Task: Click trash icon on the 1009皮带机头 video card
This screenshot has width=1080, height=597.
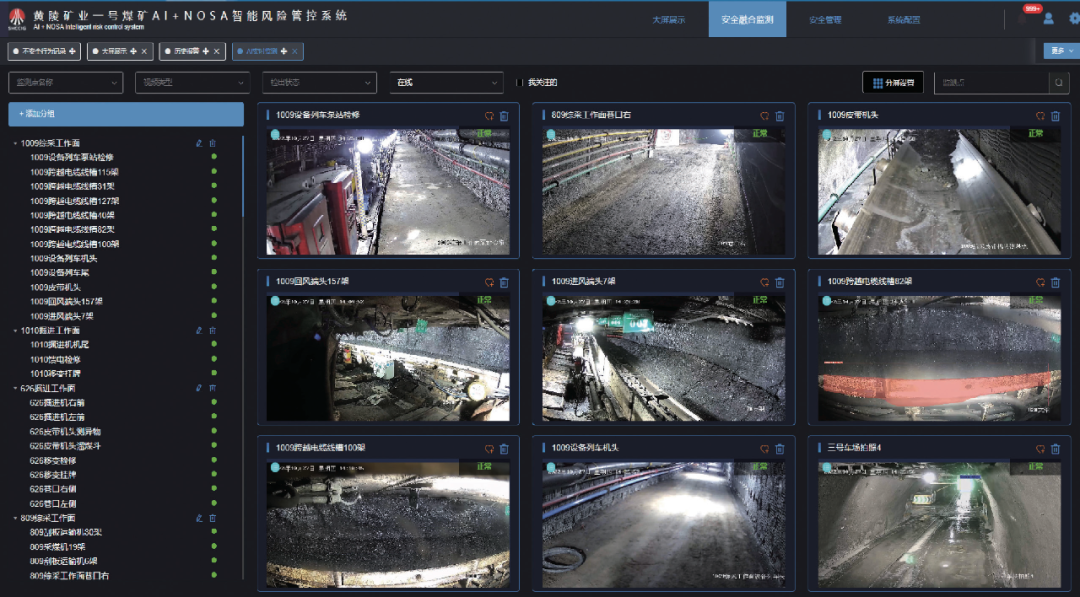Action: click(x=1055, y=116)
